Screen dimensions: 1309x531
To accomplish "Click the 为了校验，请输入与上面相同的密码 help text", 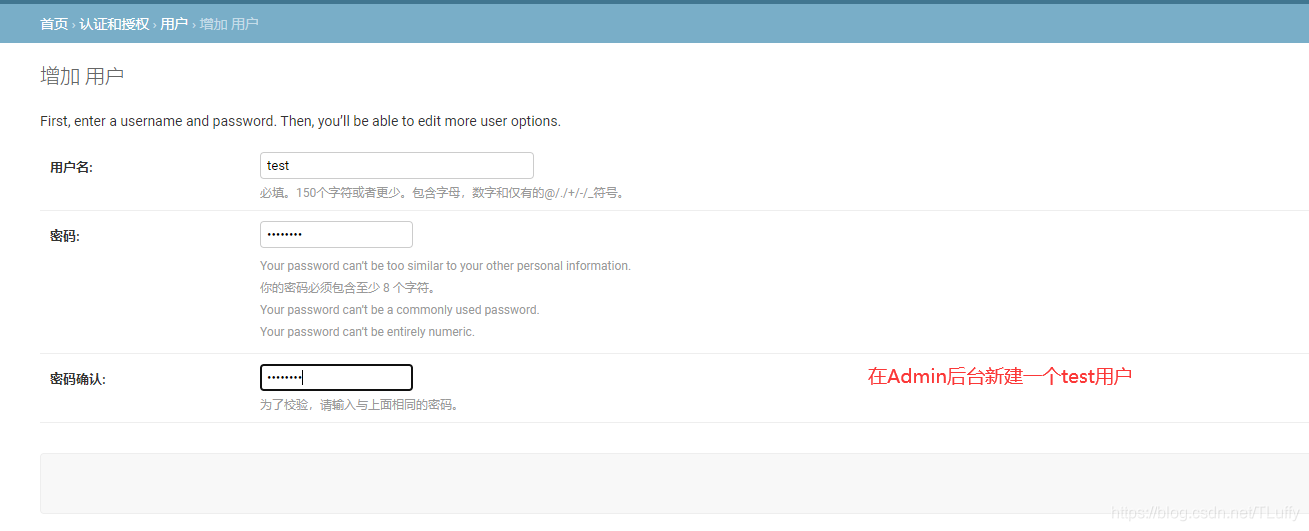I will pyautogui.click(x=360, y=405).
